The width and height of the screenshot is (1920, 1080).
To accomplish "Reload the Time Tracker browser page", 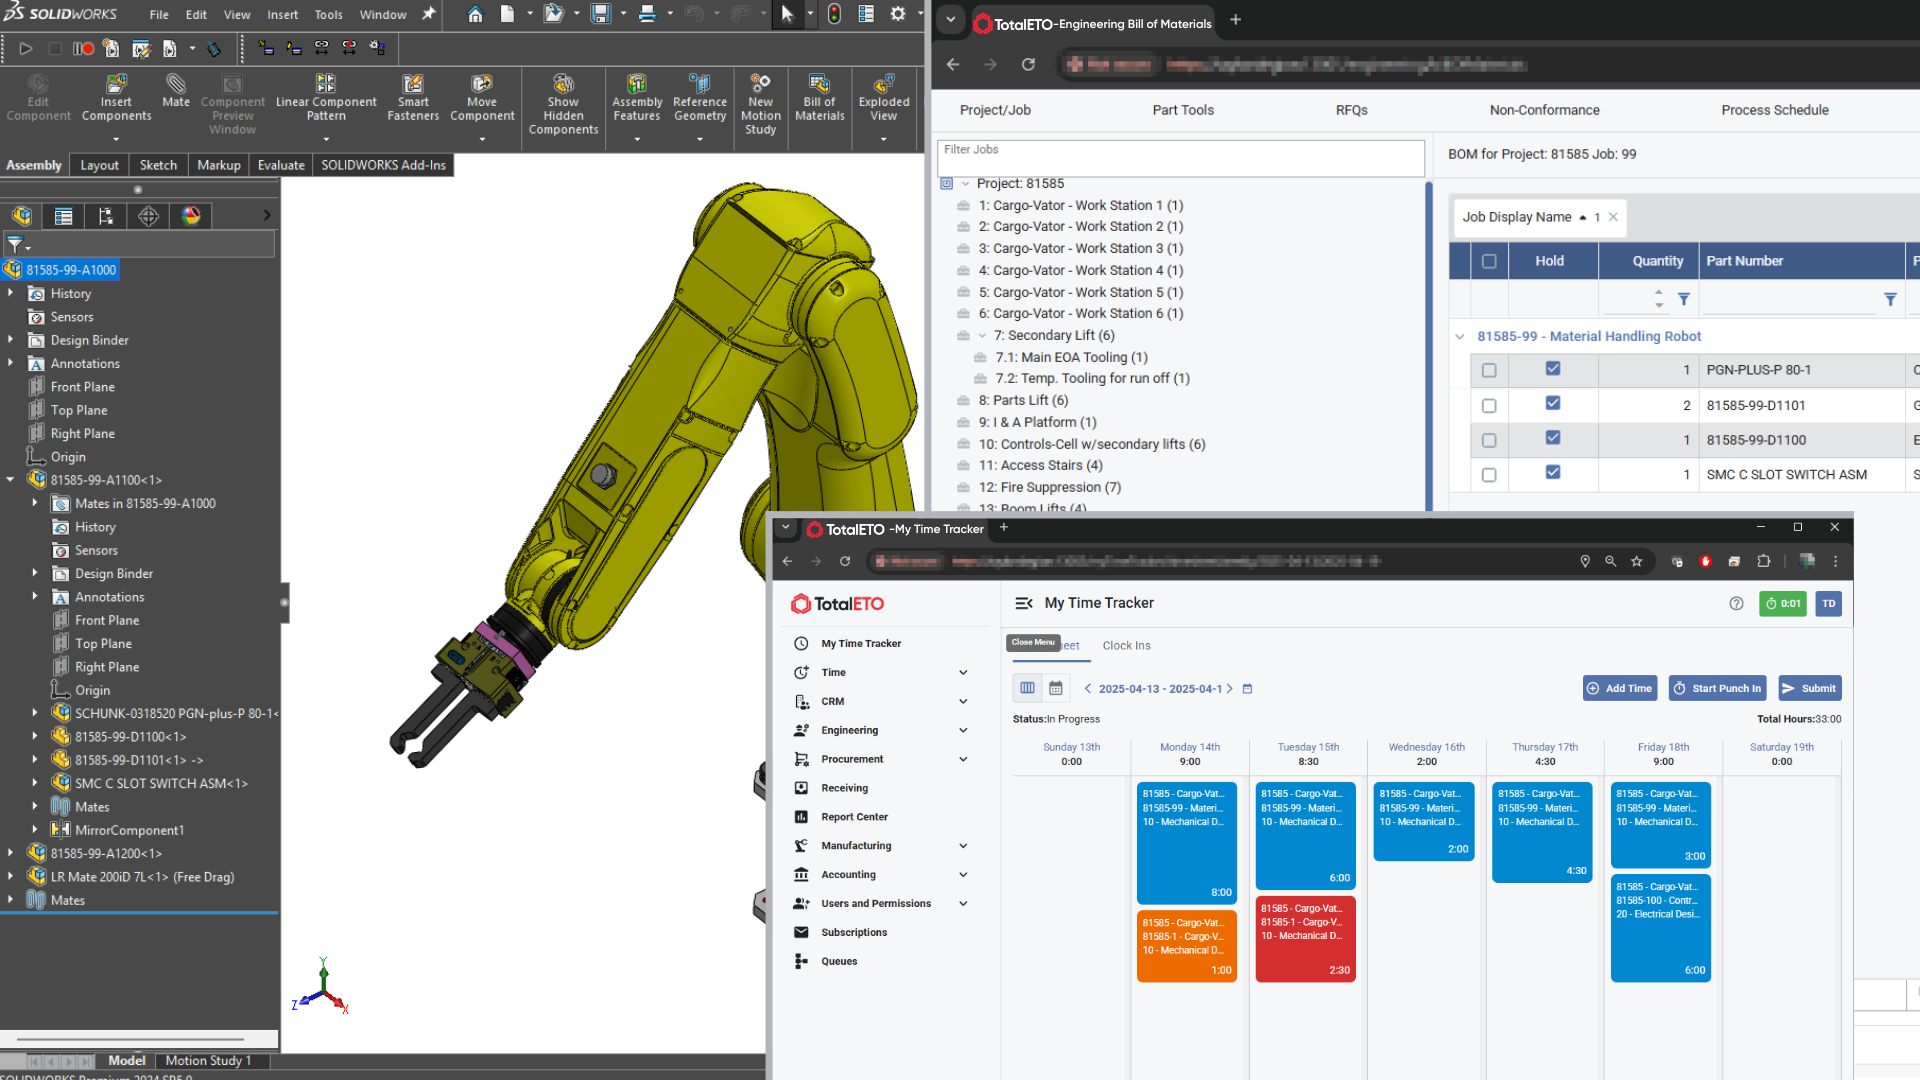I will pyautogui.click(x=845, y=561).
